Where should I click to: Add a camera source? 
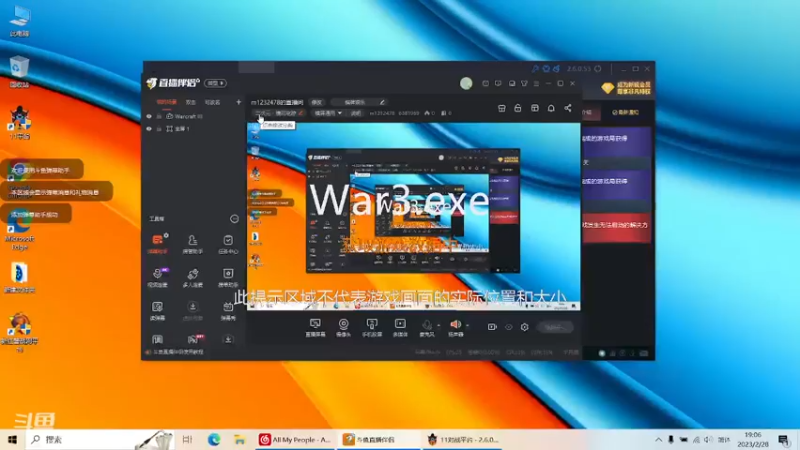coord(343,327)
